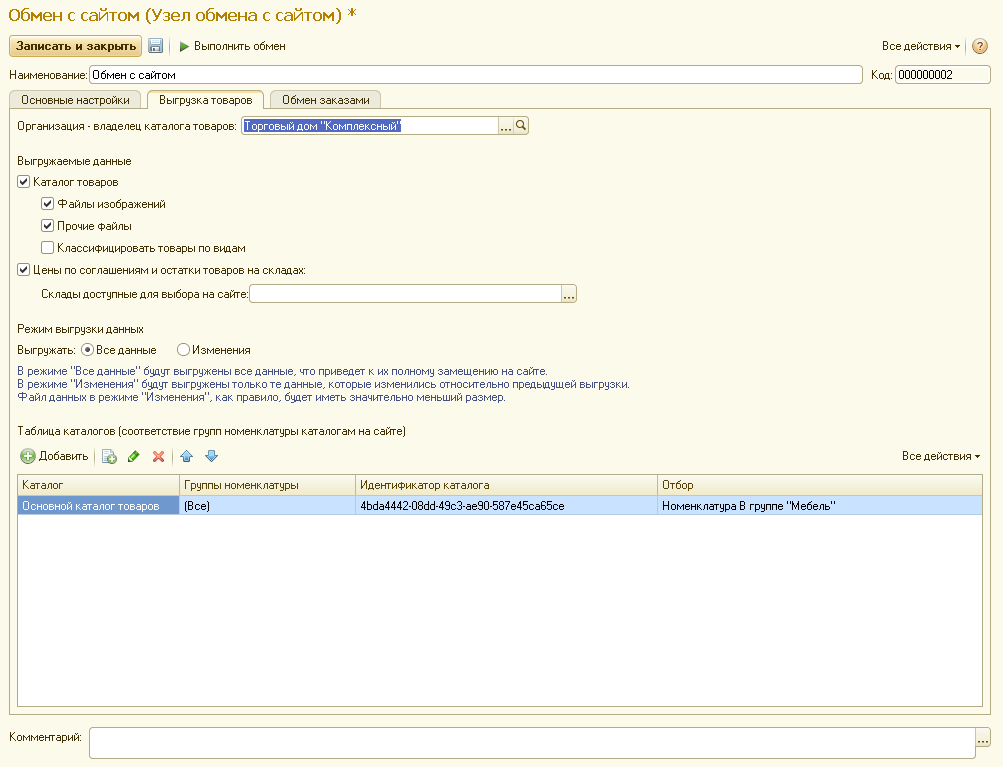Click the save floppy disk icon
Image resolution: width=1003 pixels, height=767 pixels.
click(156, 46)
